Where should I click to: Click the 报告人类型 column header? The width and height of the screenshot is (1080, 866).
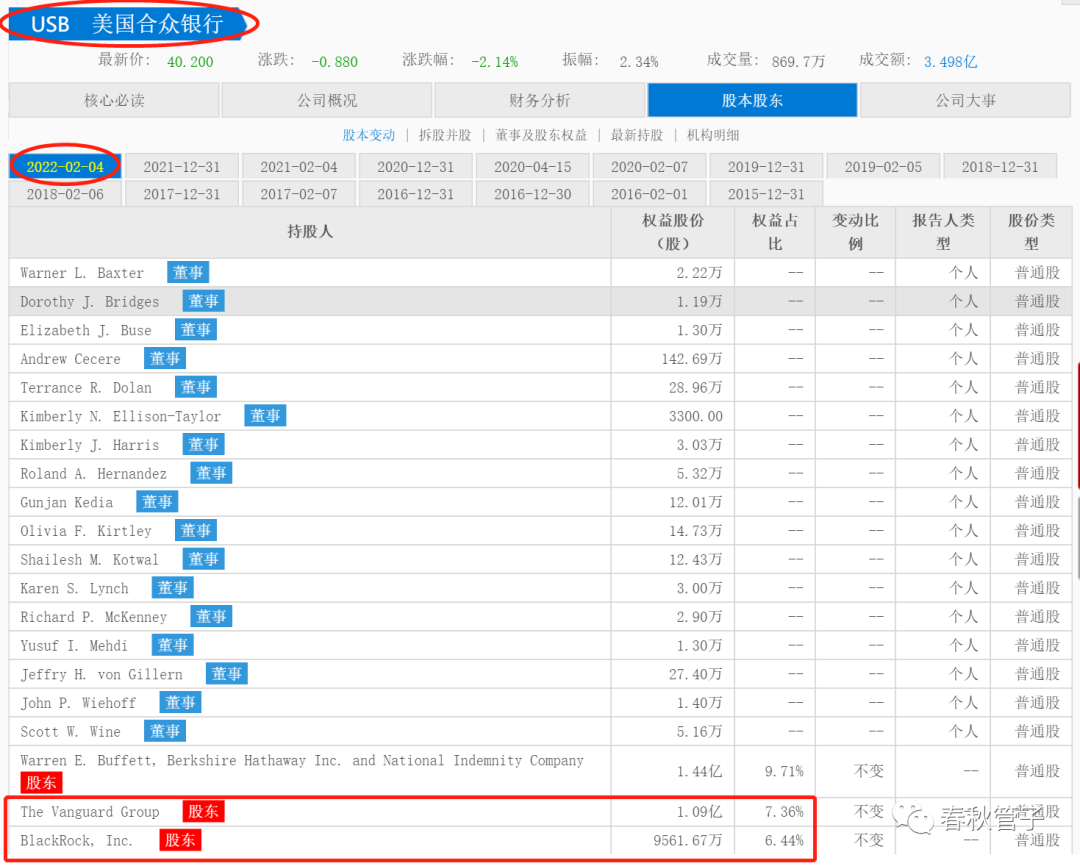click(943, 232)
